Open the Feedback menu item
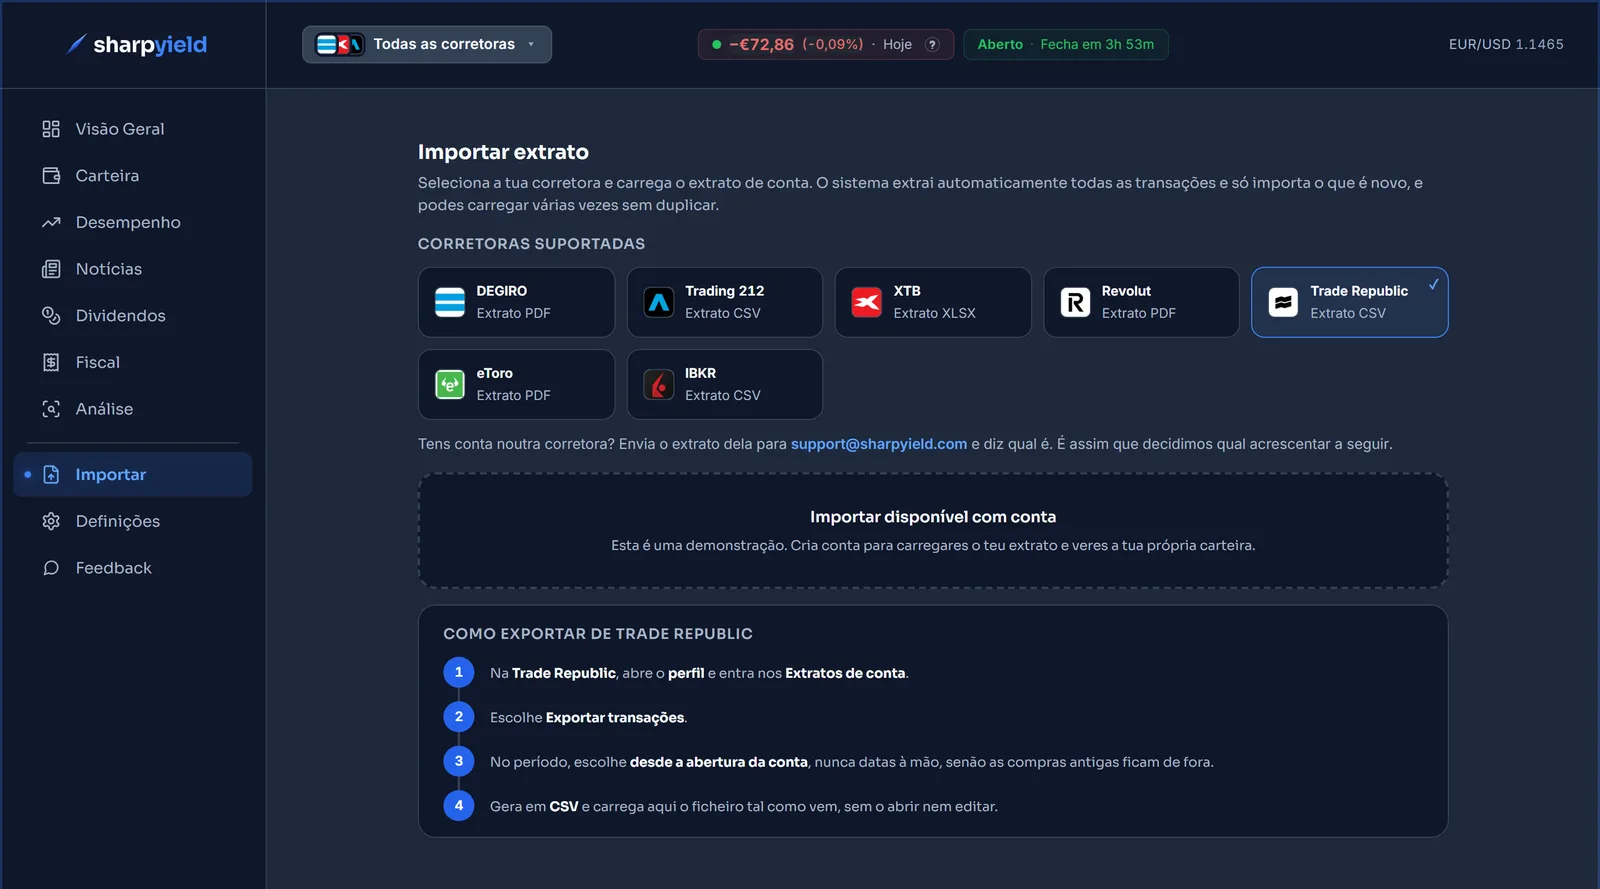This screenshot has width=1600, height=889. (133, 568)
